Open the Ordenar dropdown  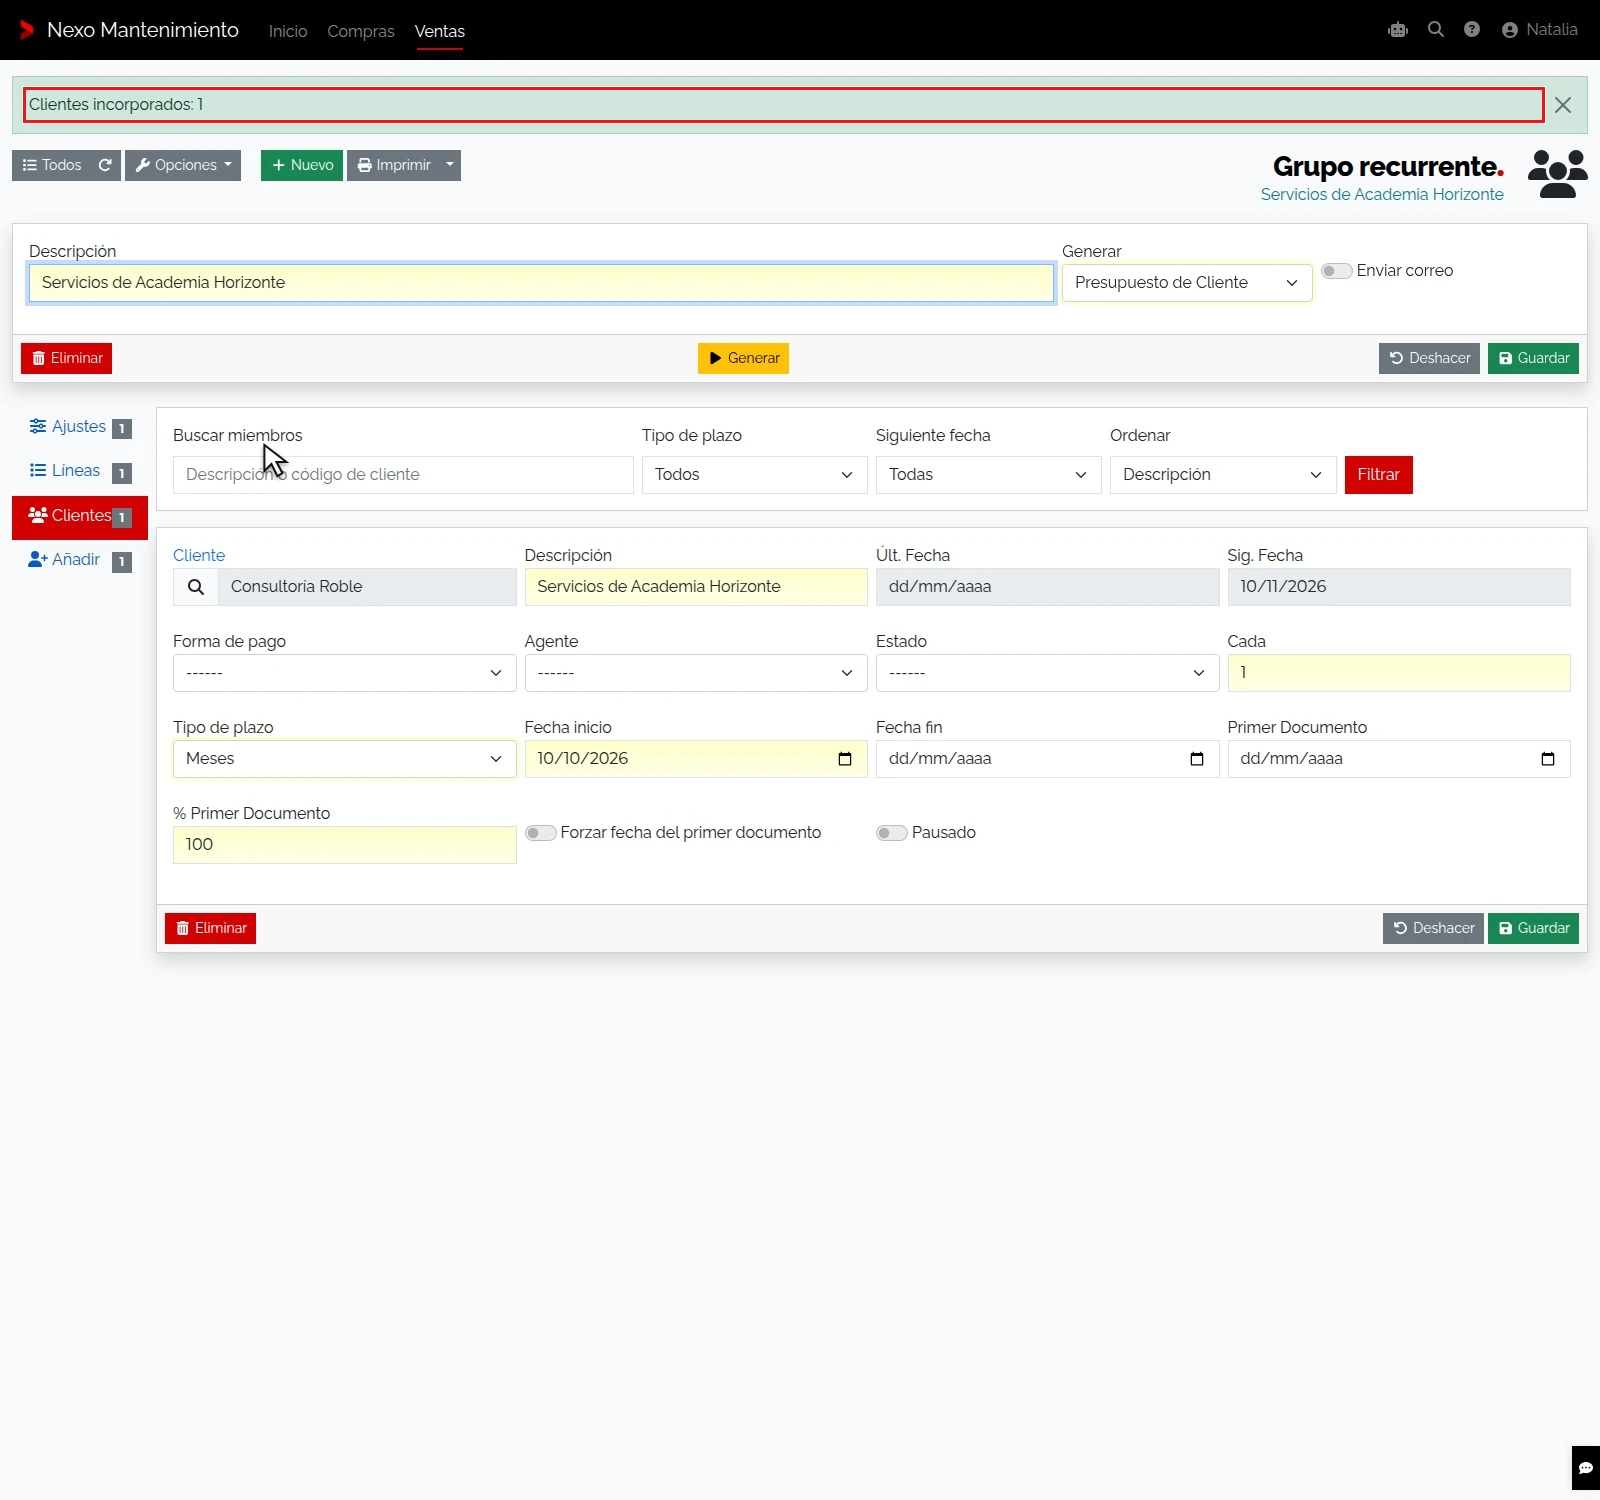pos(1223,475)
